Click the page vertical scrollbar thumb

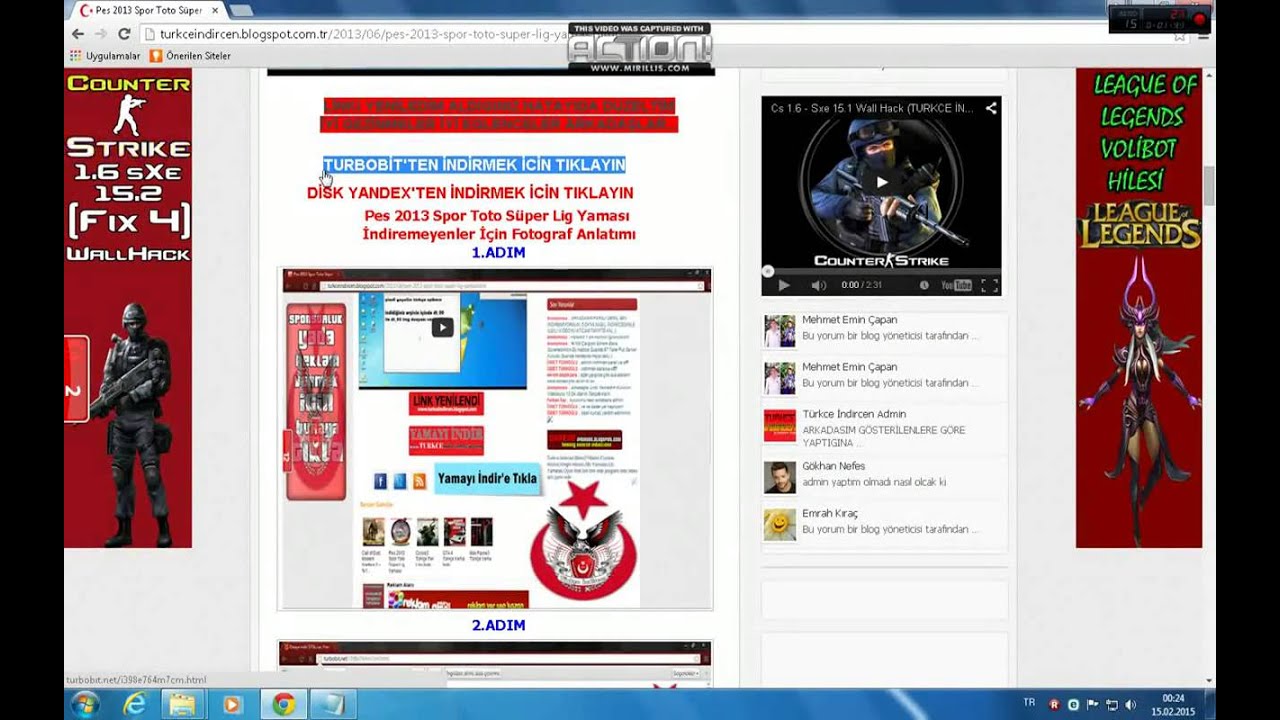pyautogui.click(x=1209, y=185)
